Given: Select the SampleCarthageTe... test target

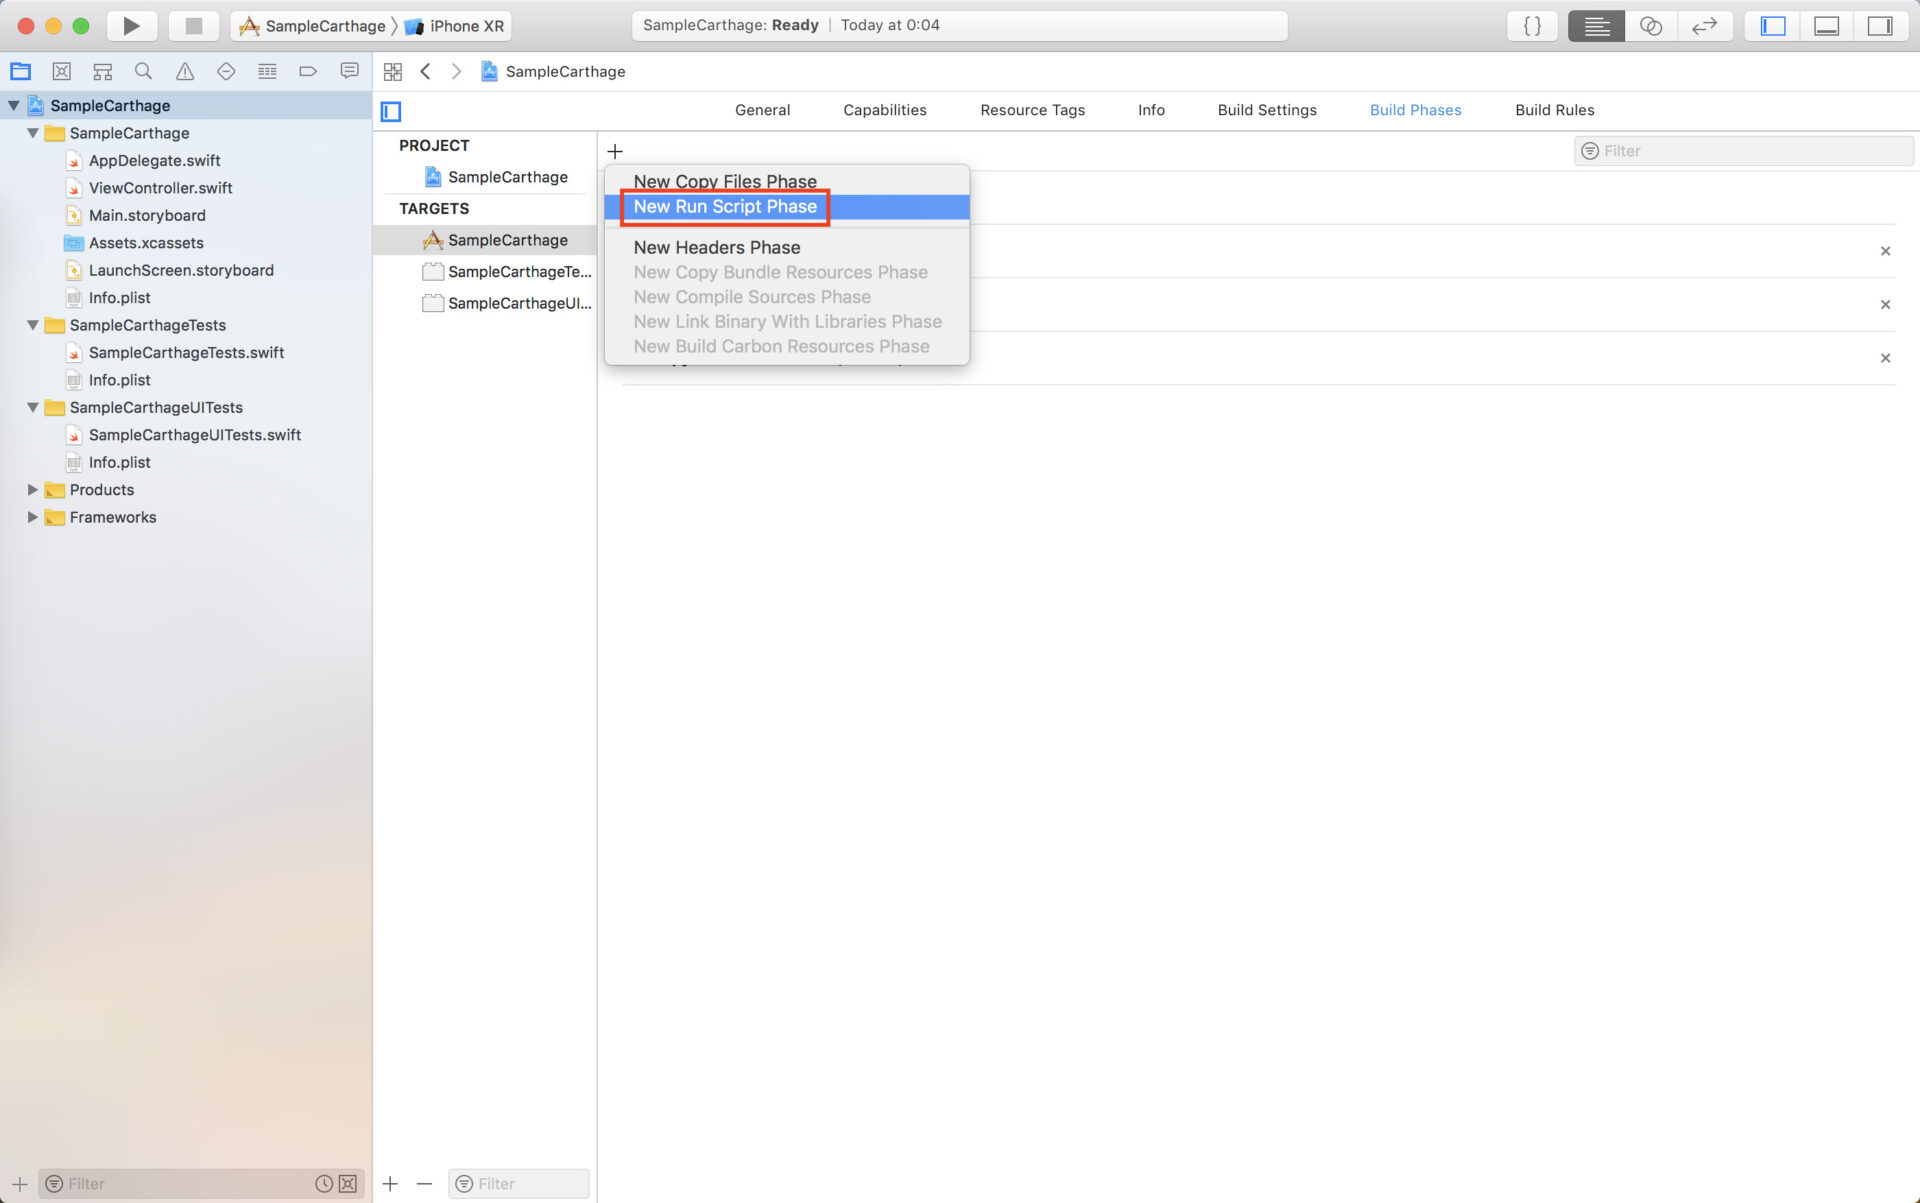Looking at the screenshot, I should tap(508, 271).
